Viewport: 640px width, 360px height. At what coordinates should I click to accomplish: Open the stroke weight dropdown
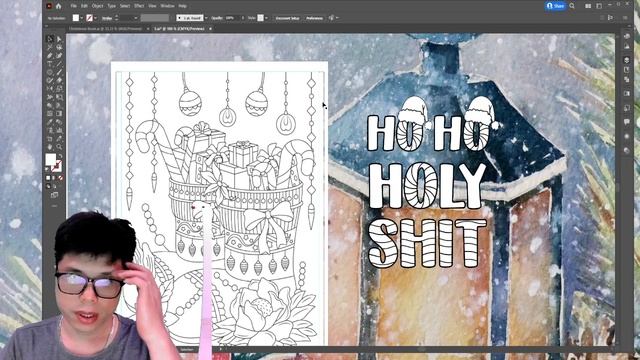(136, 18)
